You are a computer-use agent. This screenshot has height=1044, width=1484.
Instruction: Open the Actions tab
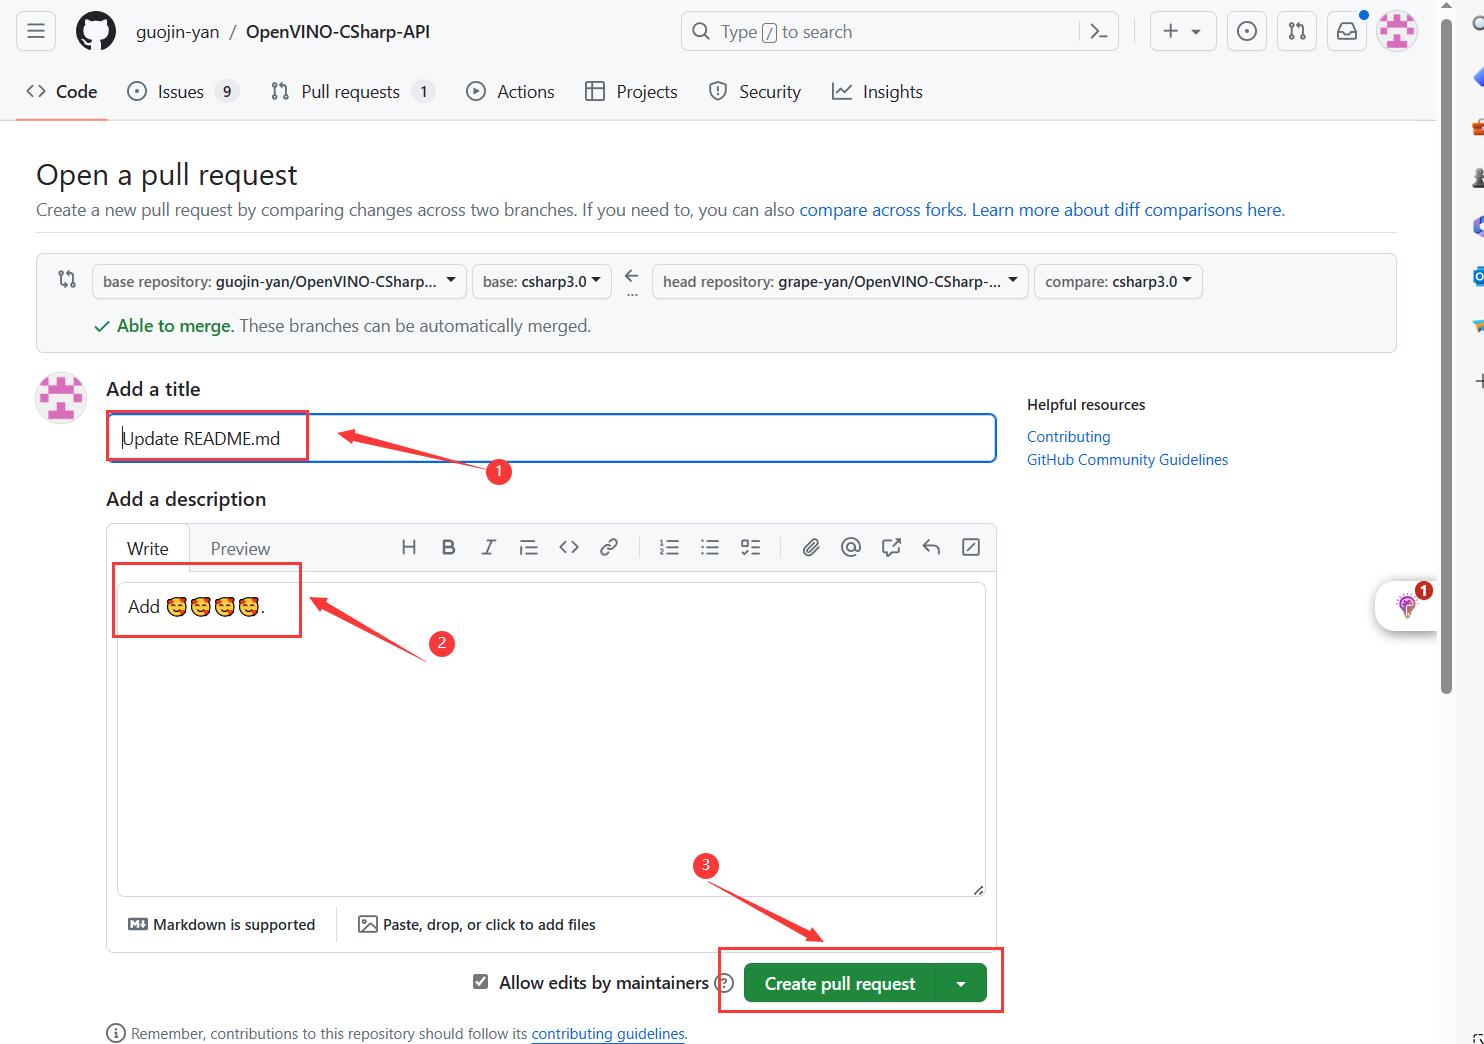tap(510, 91)
